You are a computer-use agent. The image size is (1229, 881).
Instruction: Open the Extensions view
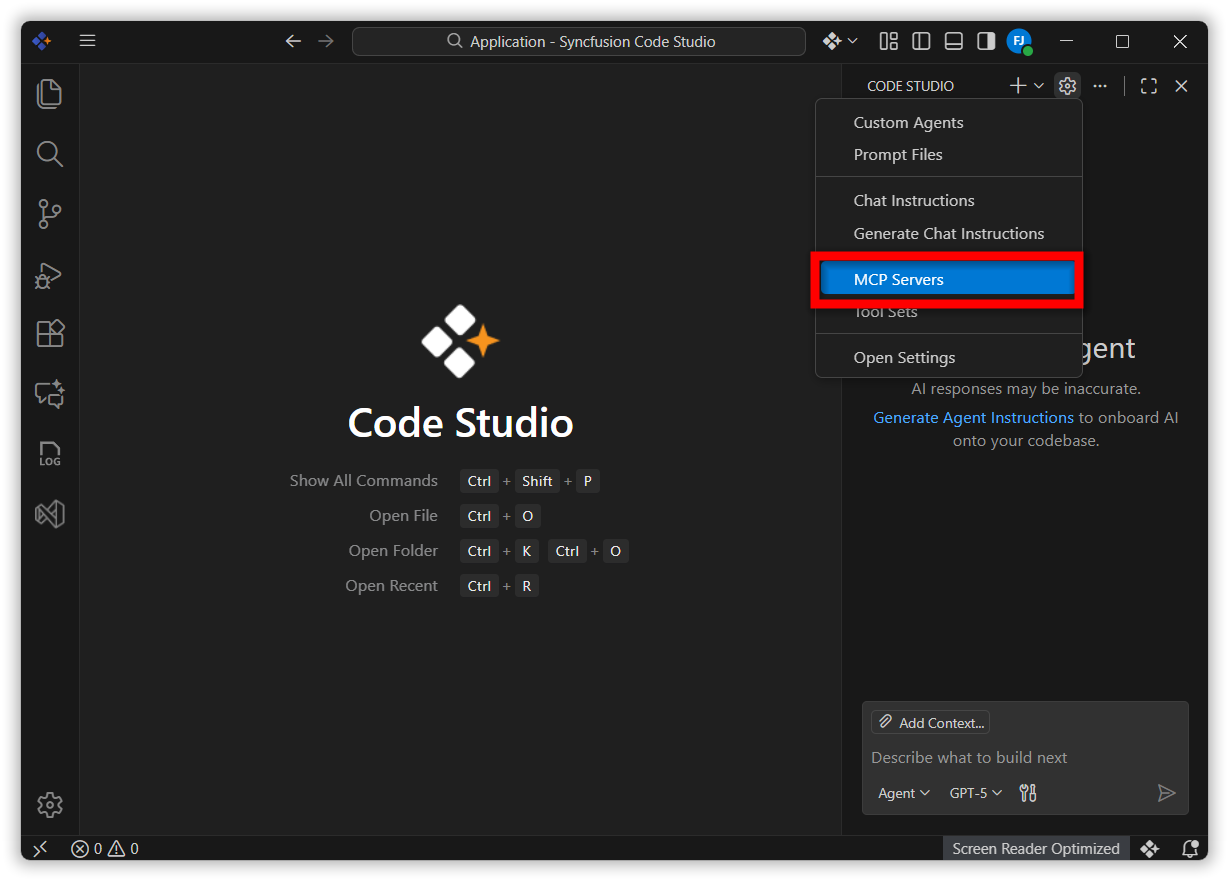49,333
